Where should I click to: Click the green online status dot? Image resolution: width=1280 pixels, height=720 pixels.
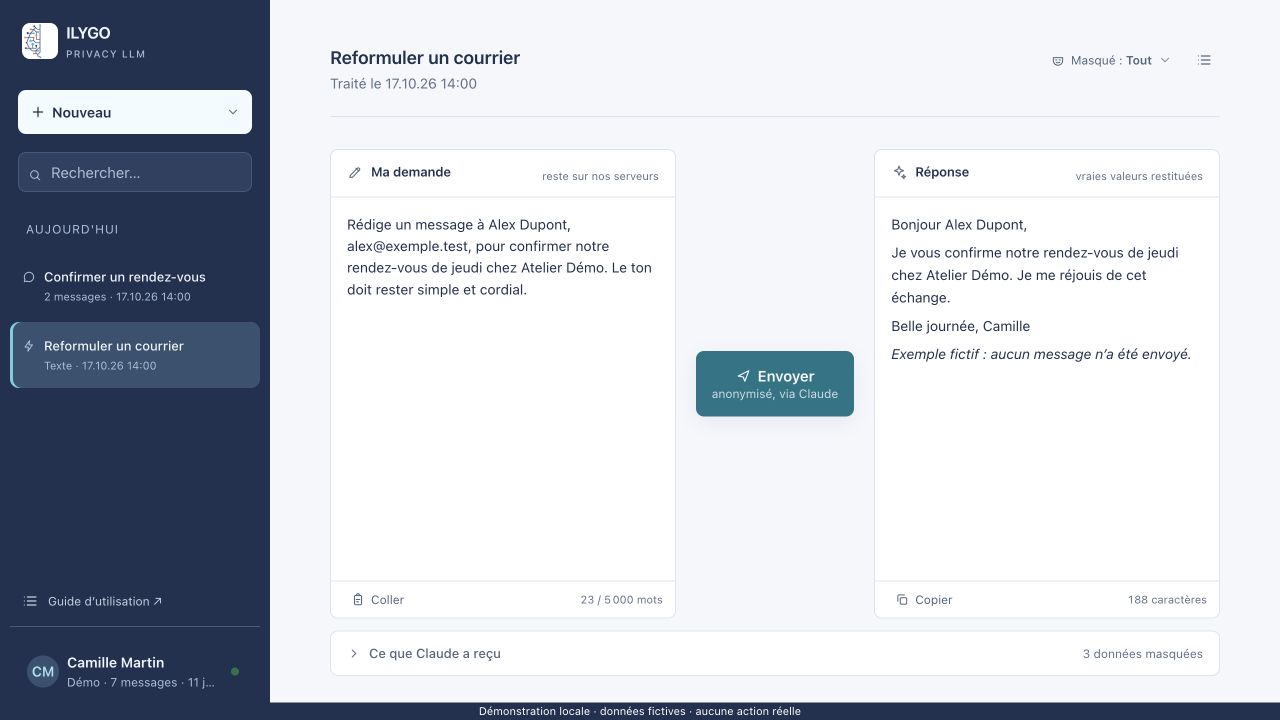point(235,672)
